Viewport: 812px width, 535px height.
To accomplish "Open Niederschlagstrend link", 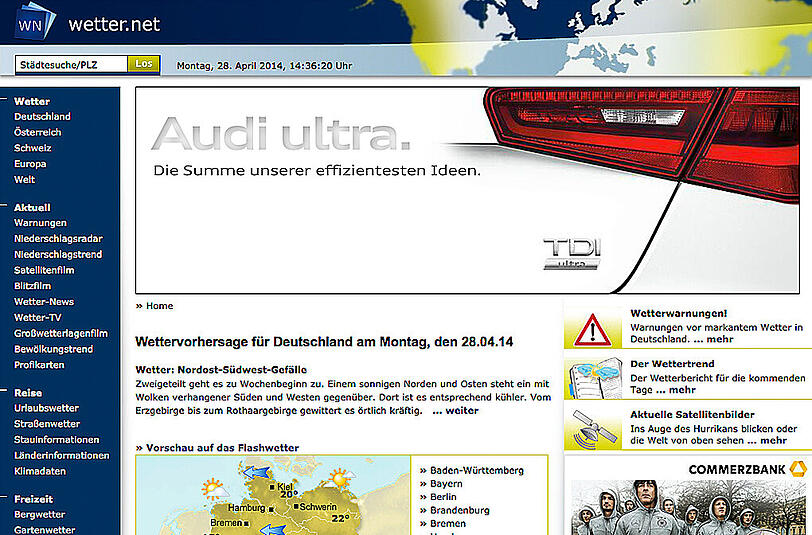I will point(58,254).
